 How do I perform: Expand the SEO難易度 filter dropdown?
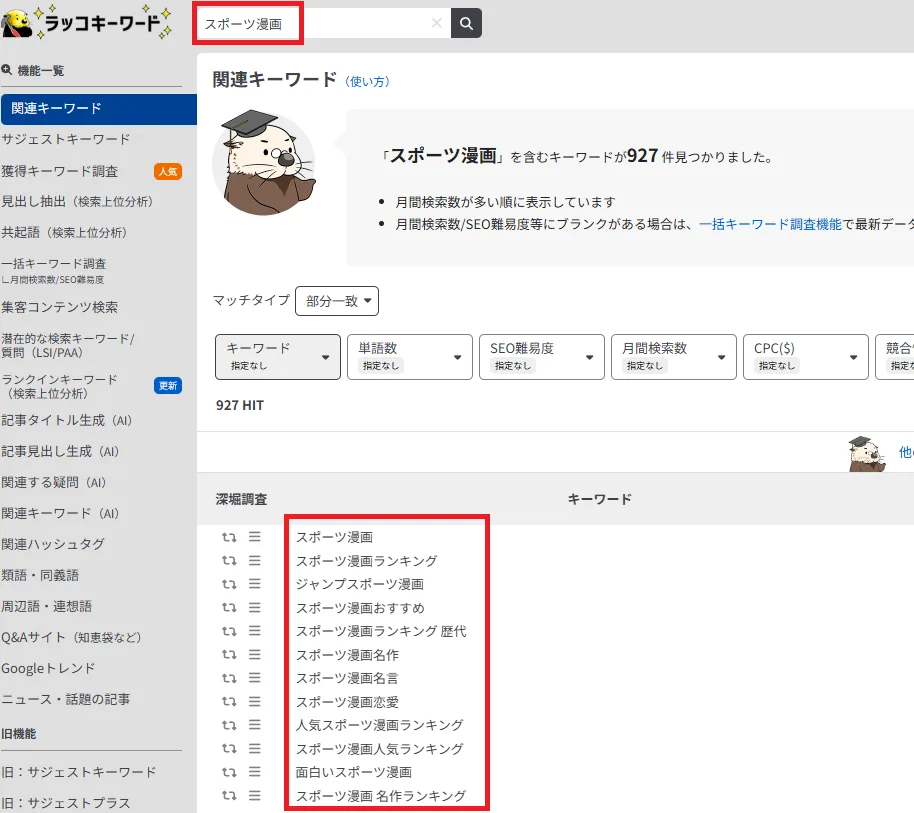point(542,357)
